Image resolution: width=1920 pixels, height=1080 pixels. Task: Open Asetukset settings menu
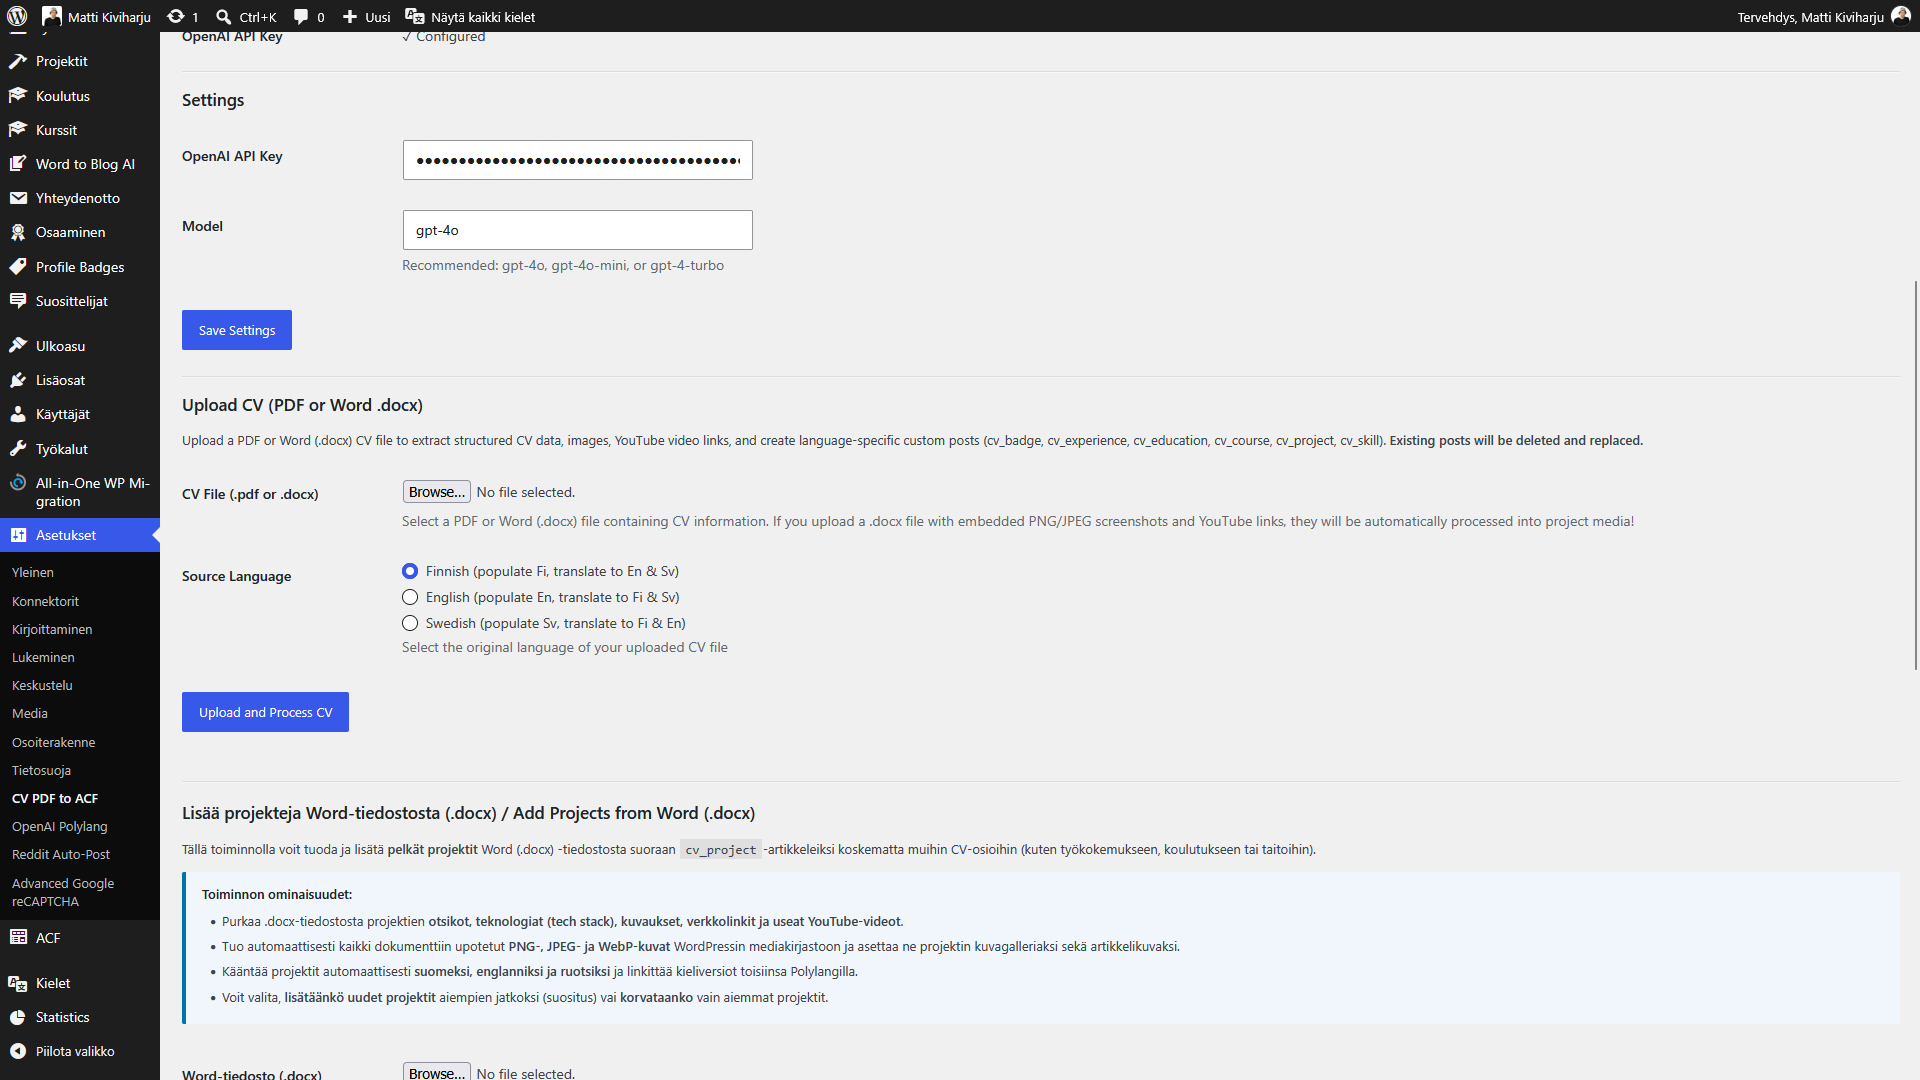[80, 535]
